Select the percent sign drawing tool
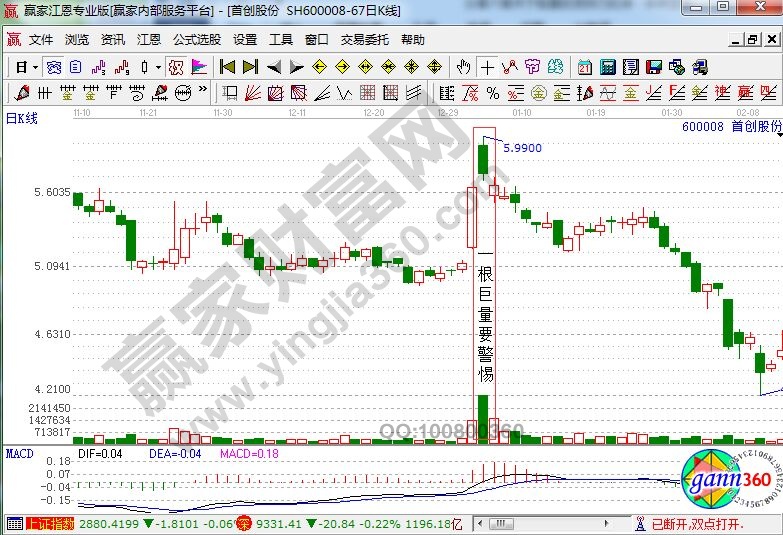Image resolution: width=783 pixels, height=535 pixels. [492, 93]
